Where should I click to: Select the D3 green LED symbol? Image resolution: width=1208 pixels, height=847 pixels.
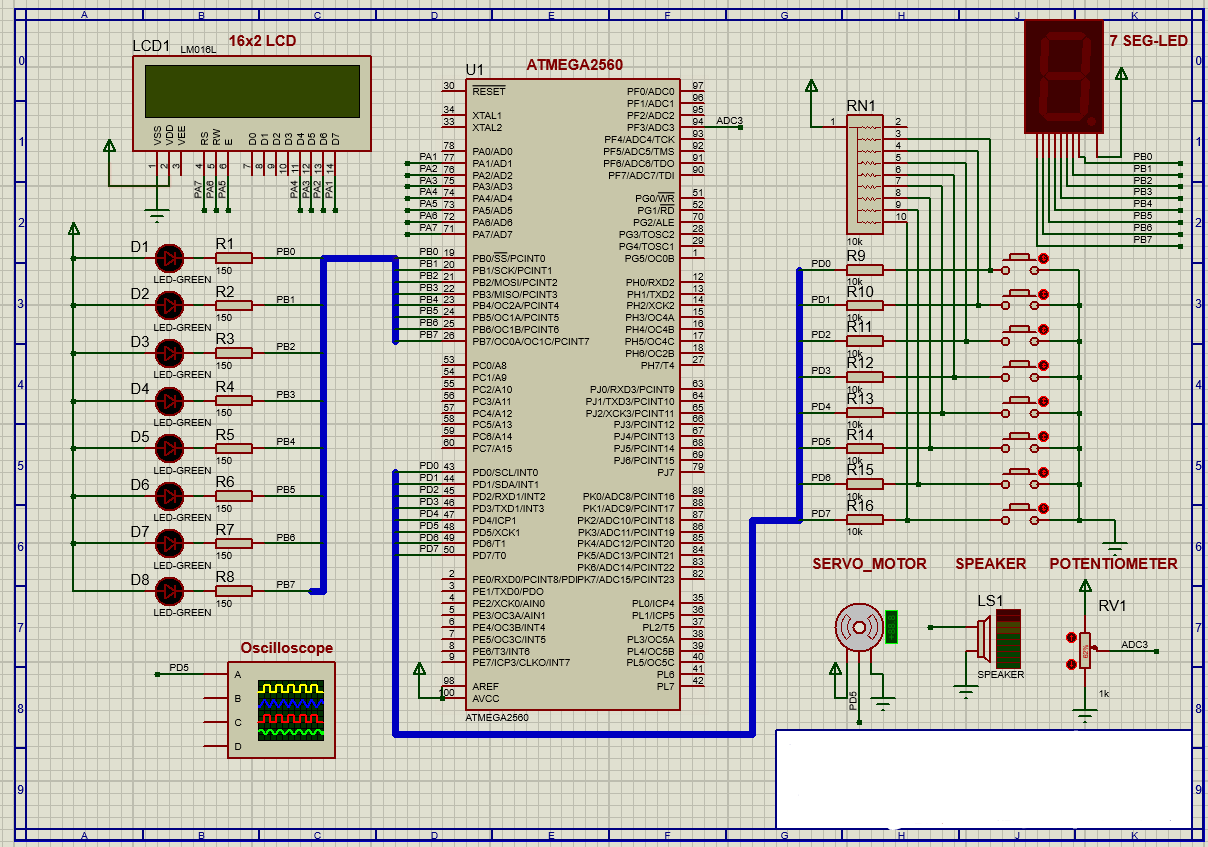(x=171, y=352)
